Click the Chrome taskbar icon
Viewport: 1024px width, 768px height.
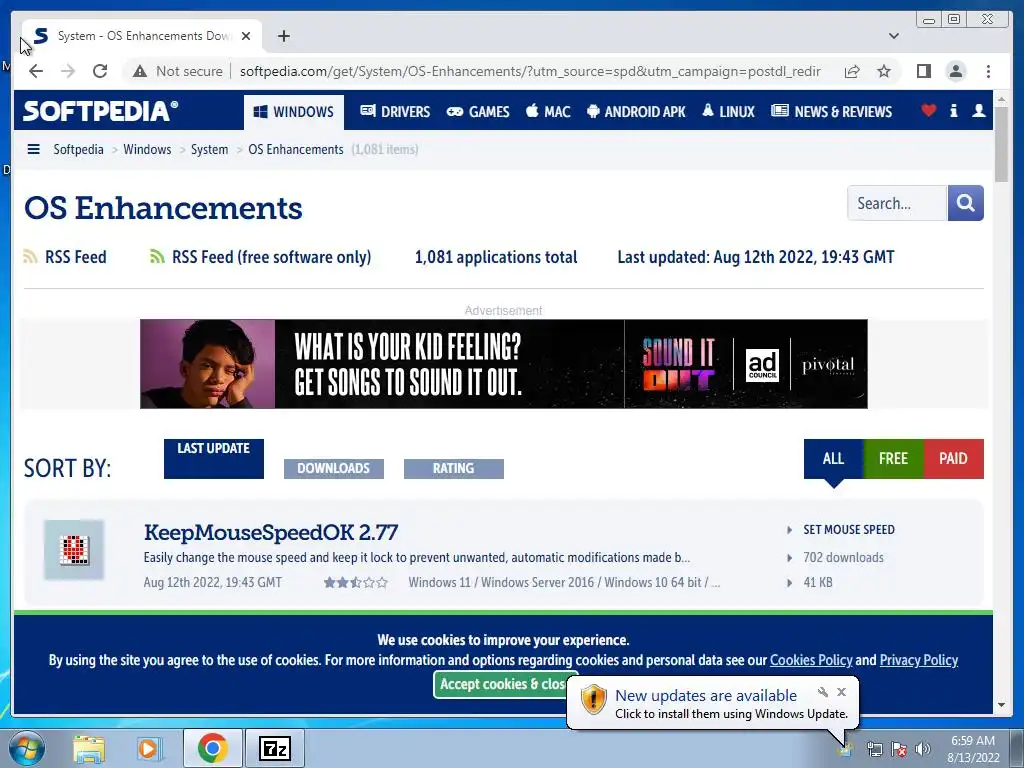pos(212,748)
